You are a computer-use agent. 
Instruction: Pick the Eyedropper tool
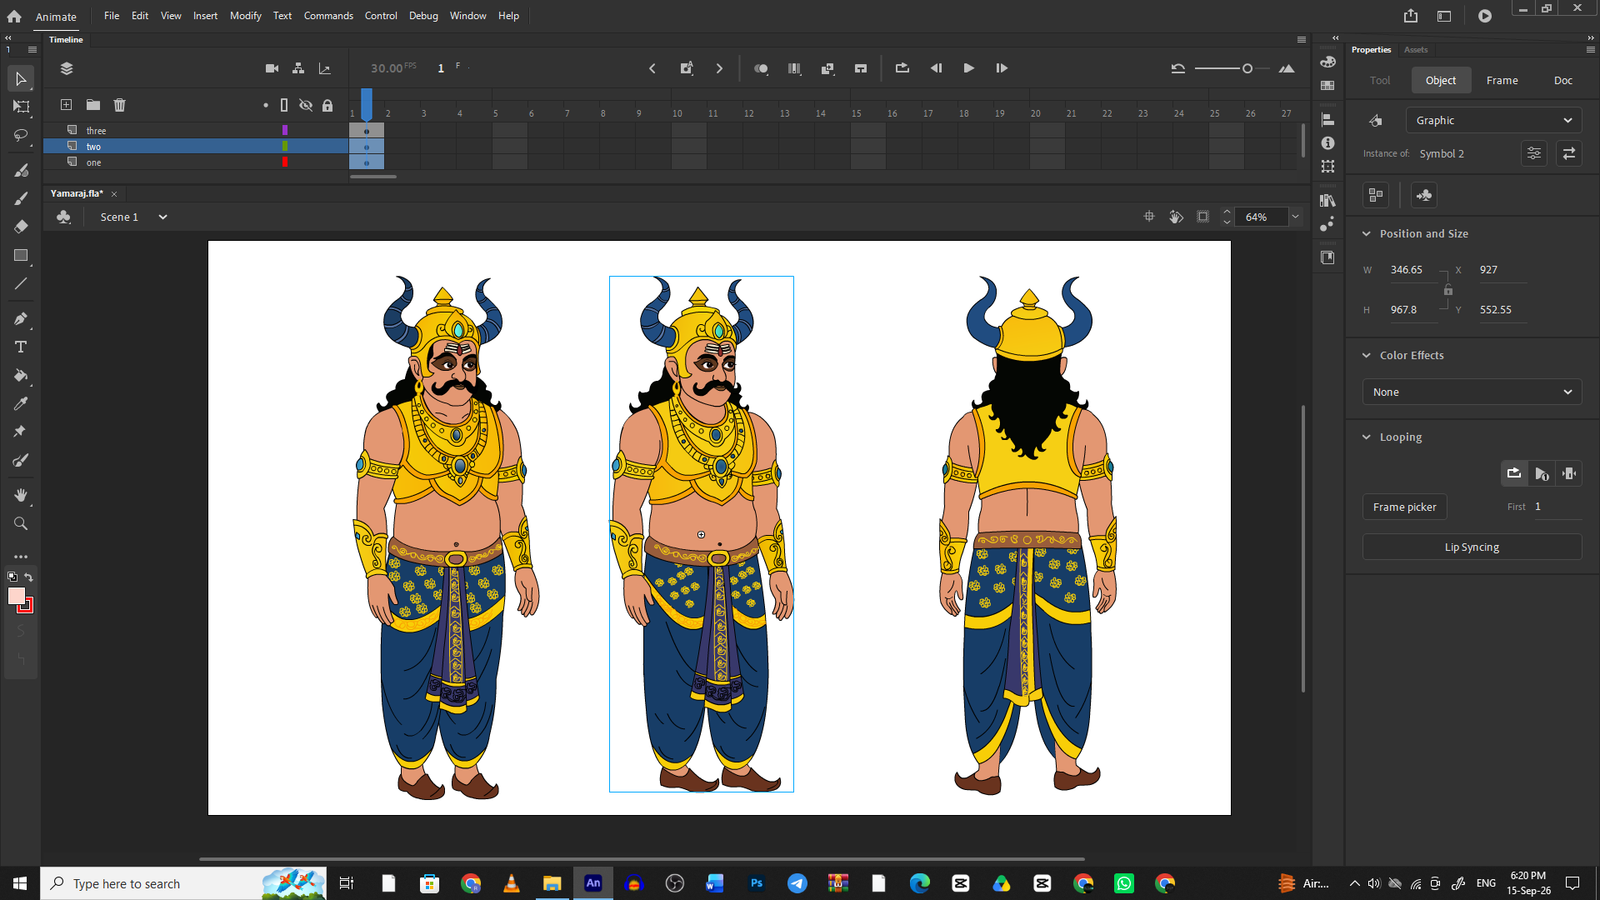click(x=20, y=404)
